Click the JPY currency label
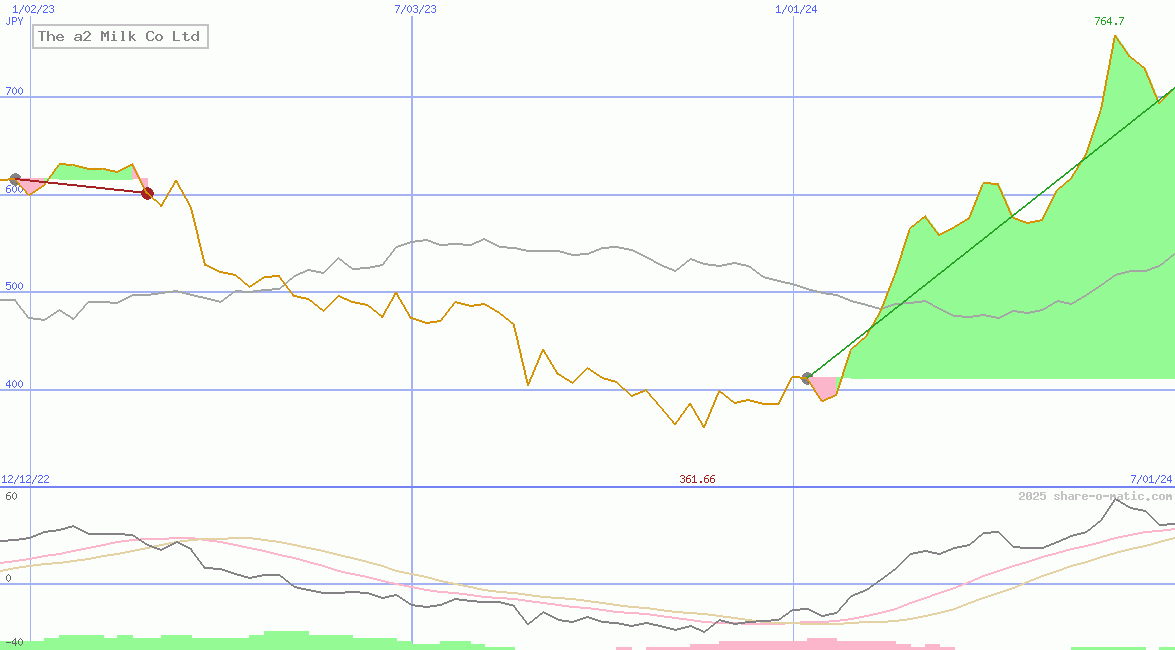1175x650 pixels. [x=14, y=21]
